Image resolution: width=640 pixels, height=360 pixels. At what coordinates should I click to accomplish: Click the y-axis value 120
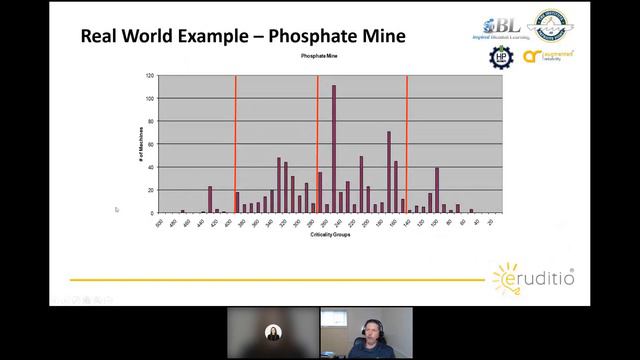click(150, 76)
